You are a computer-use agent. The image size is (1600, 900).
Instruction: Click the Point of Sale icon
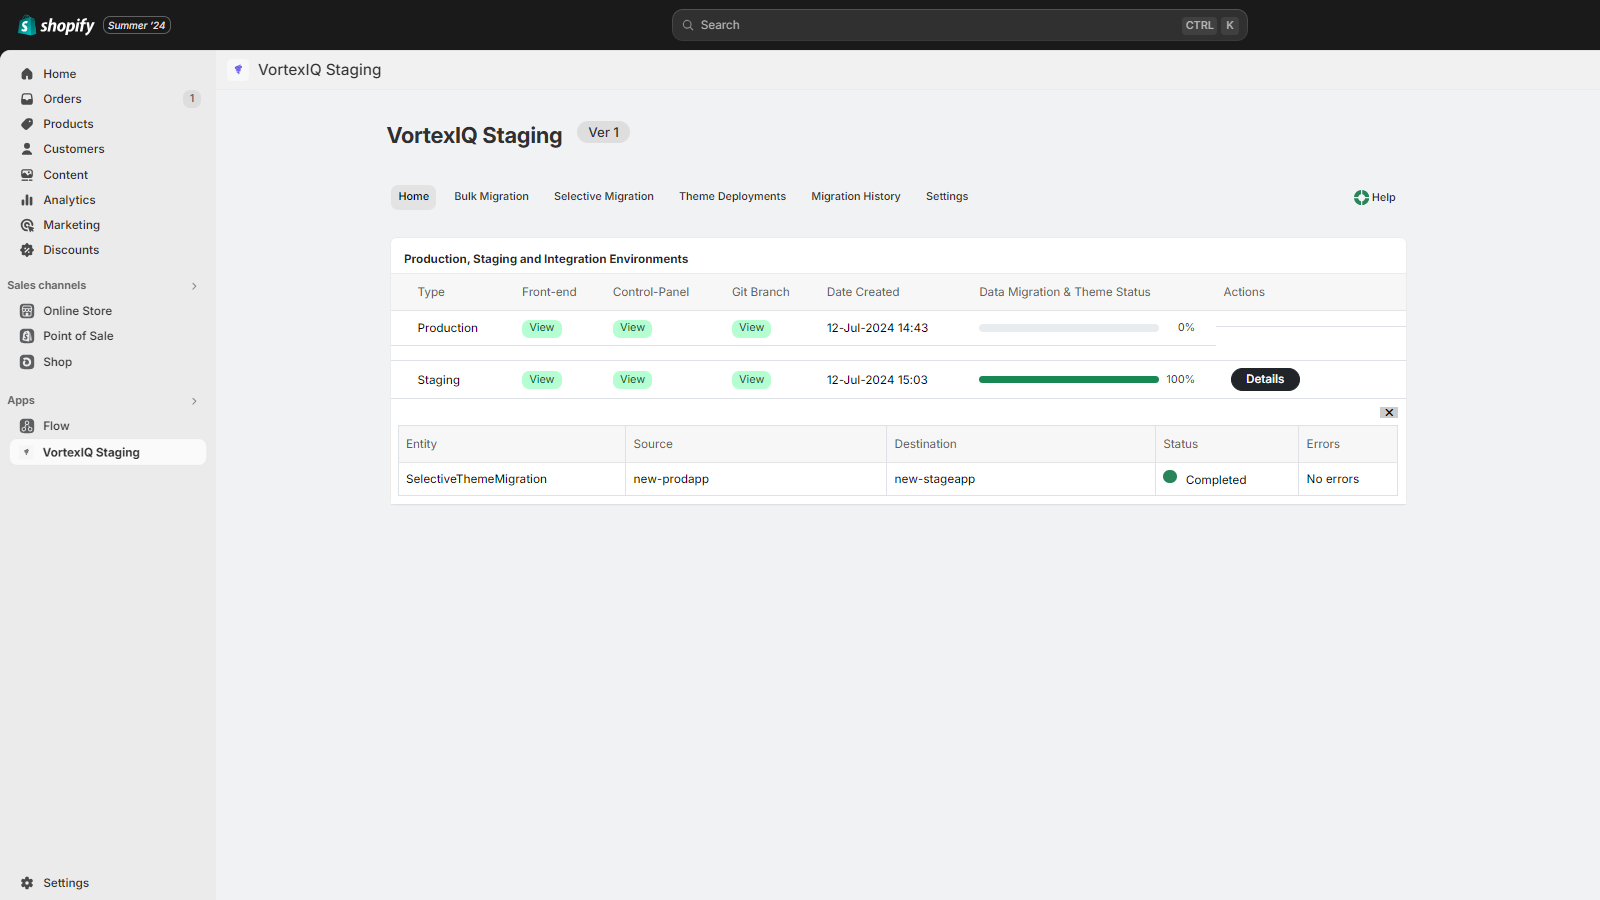click(27, 336)
